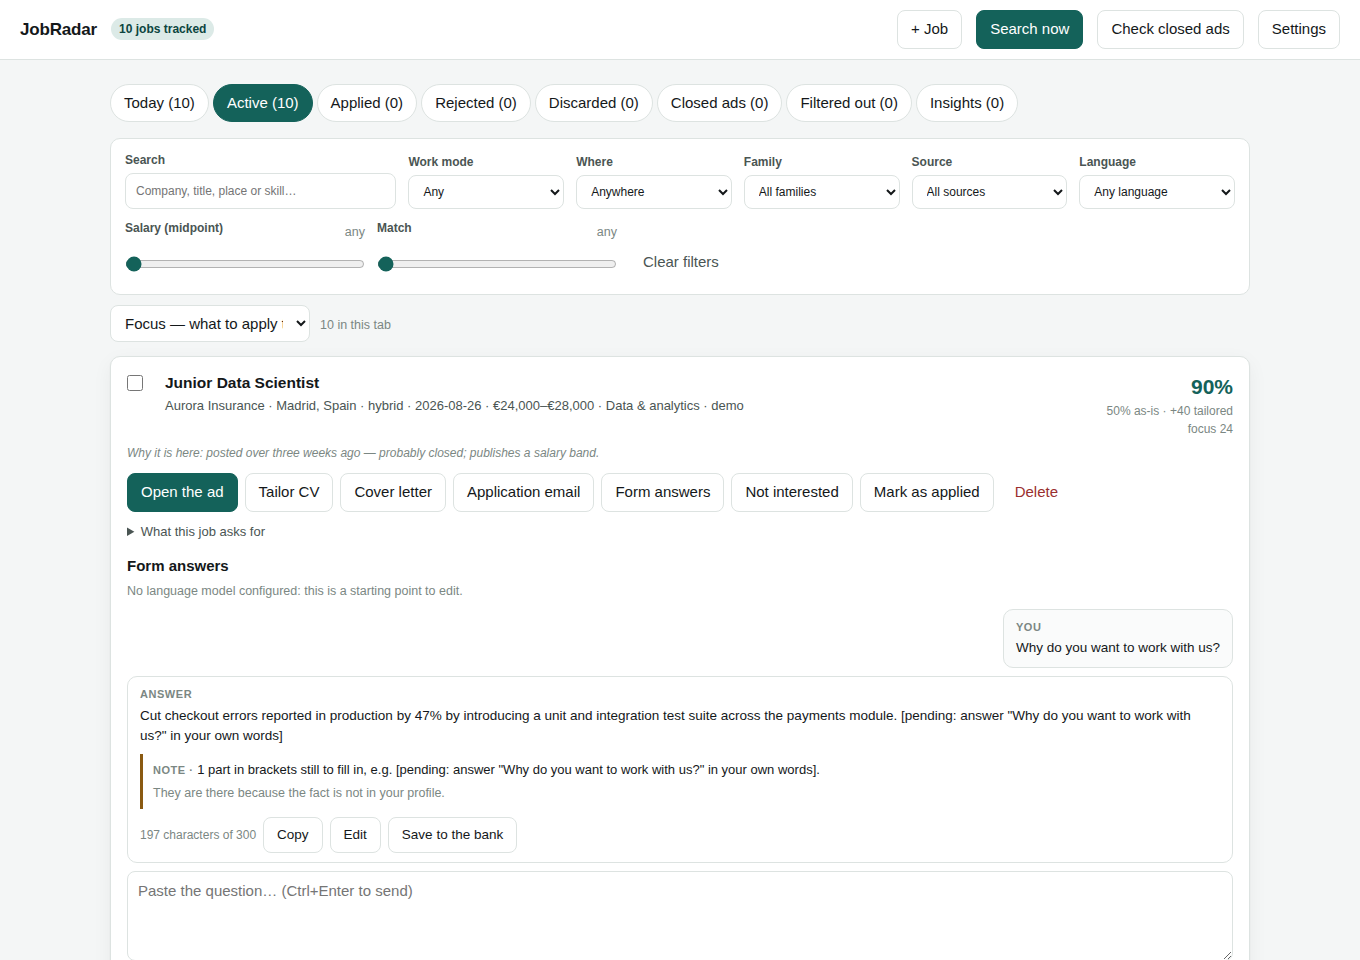Open the Focus sort order dropdown

pyautogui.click(x=210, y=324)
